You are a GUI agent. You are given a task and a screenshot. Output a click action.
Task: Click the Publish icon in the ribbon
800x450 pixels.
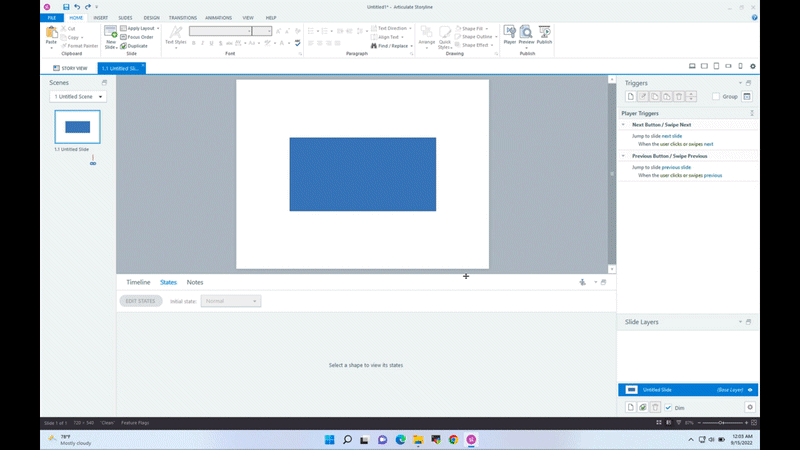point(544,35)
